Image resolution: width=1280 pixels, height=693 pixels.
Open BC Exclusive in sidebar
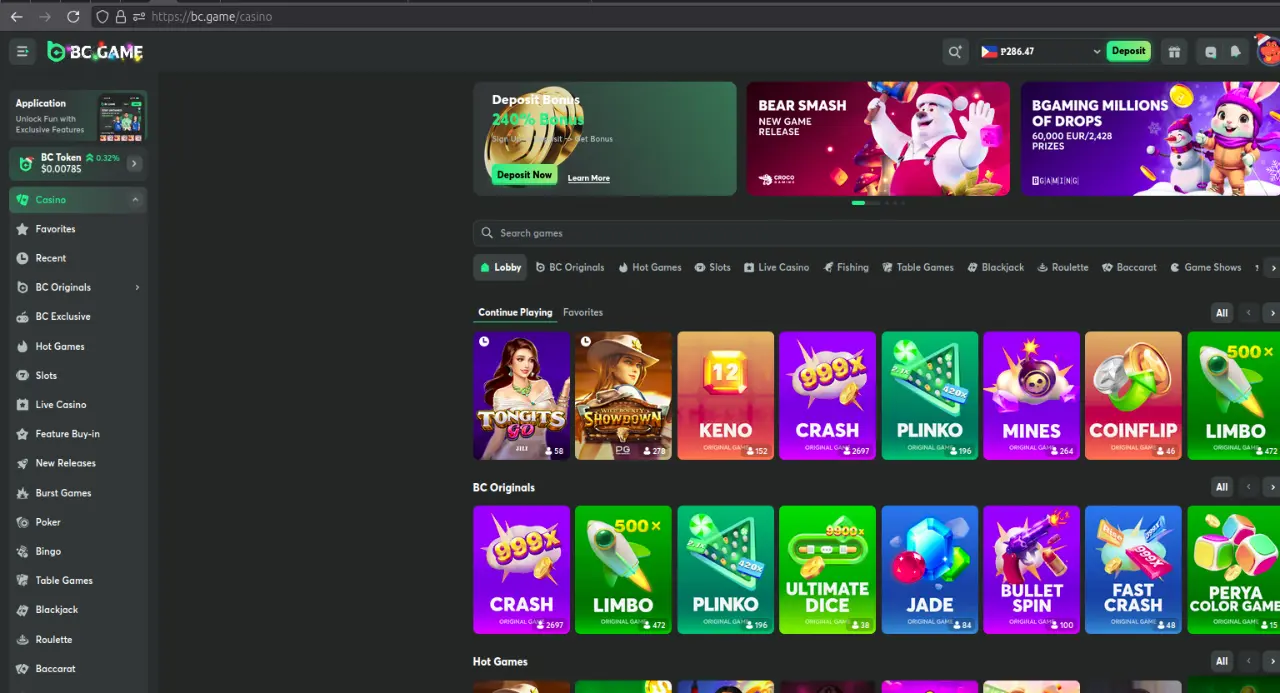coord(78,316)
